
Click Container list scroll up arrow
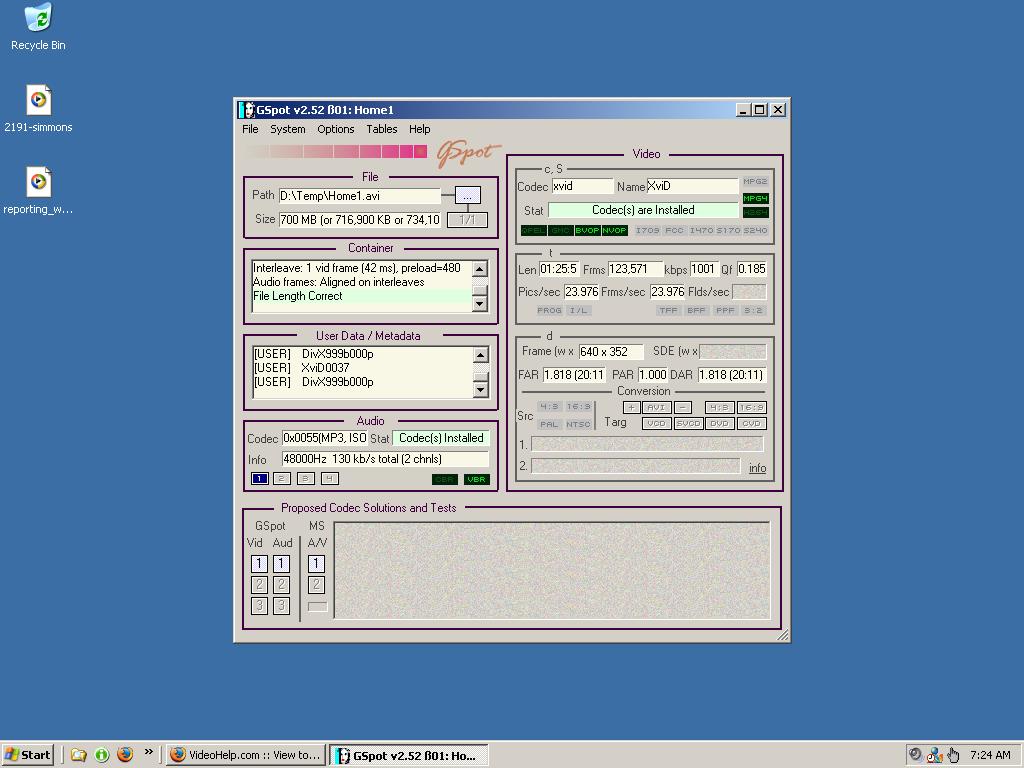(480, 268)
